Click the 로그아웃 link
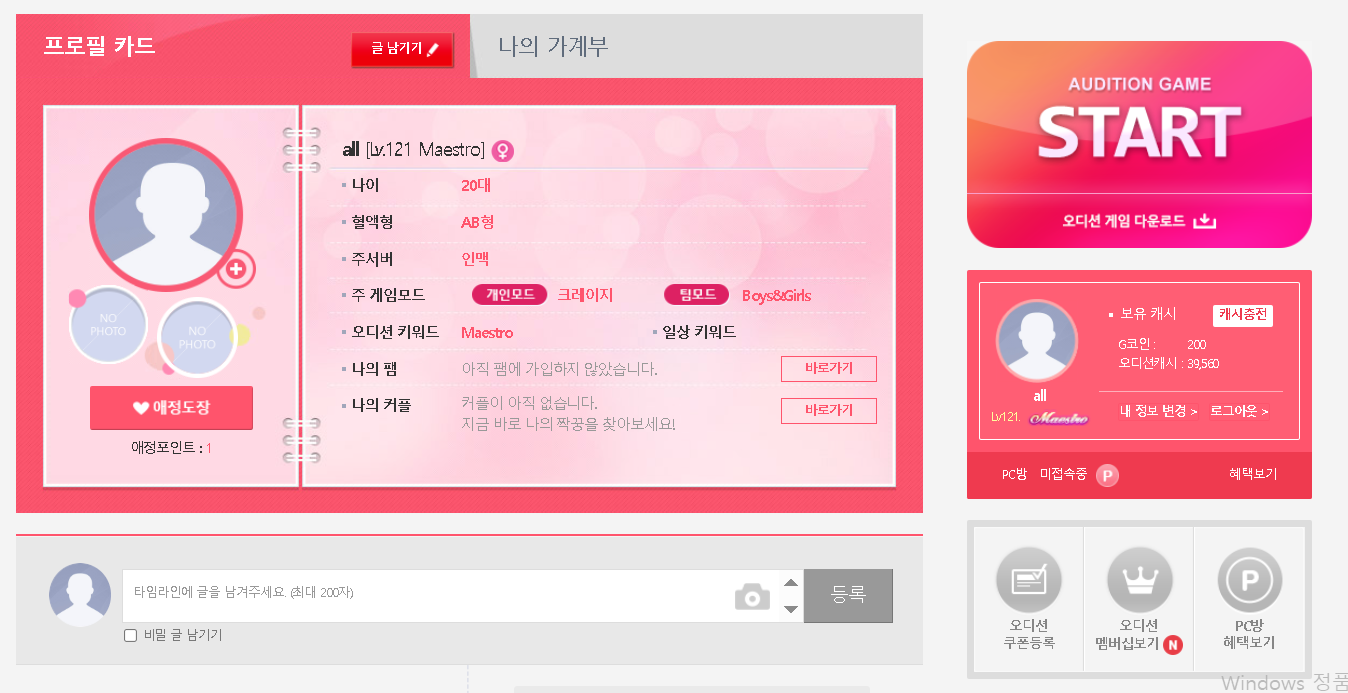Screen dimensions: 1348x693 [1239, 411]
